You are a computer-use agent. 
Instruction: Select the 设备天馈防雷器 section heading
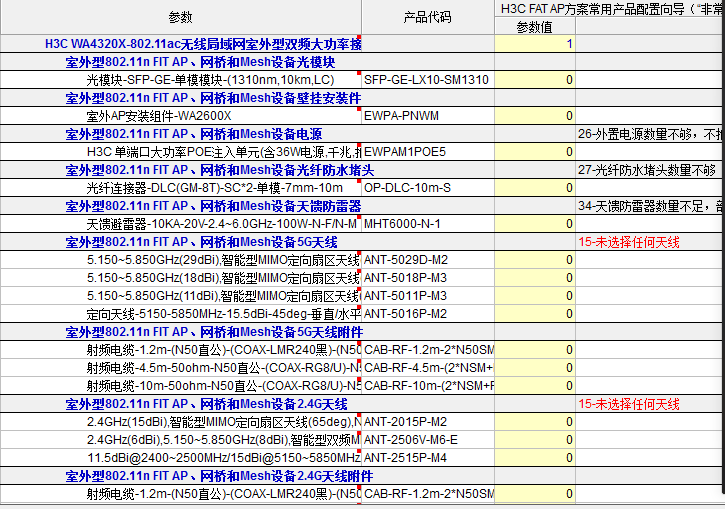click(x=213, y=206)
